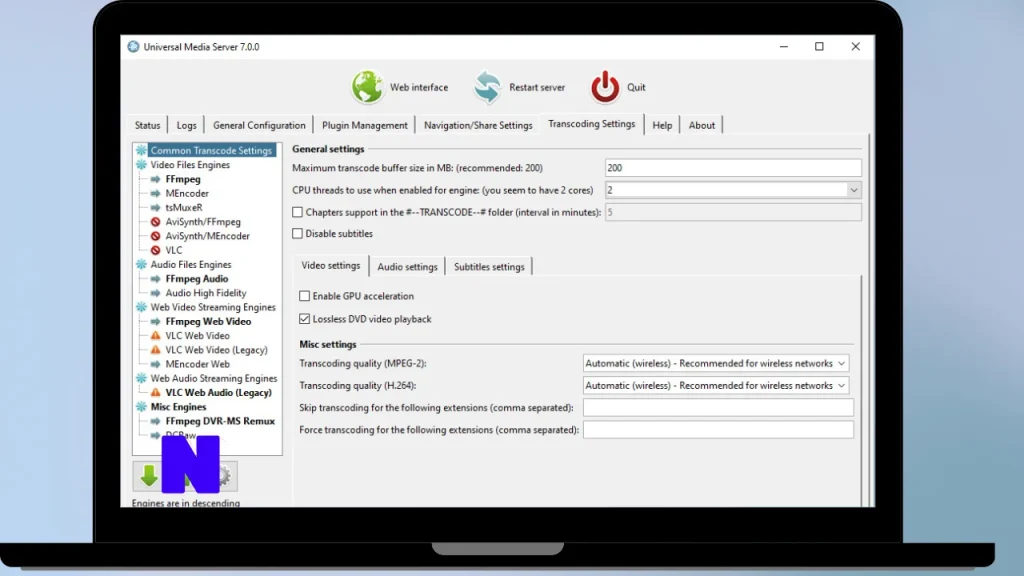Click the Skip transcoding extensions field

[718, 408]
